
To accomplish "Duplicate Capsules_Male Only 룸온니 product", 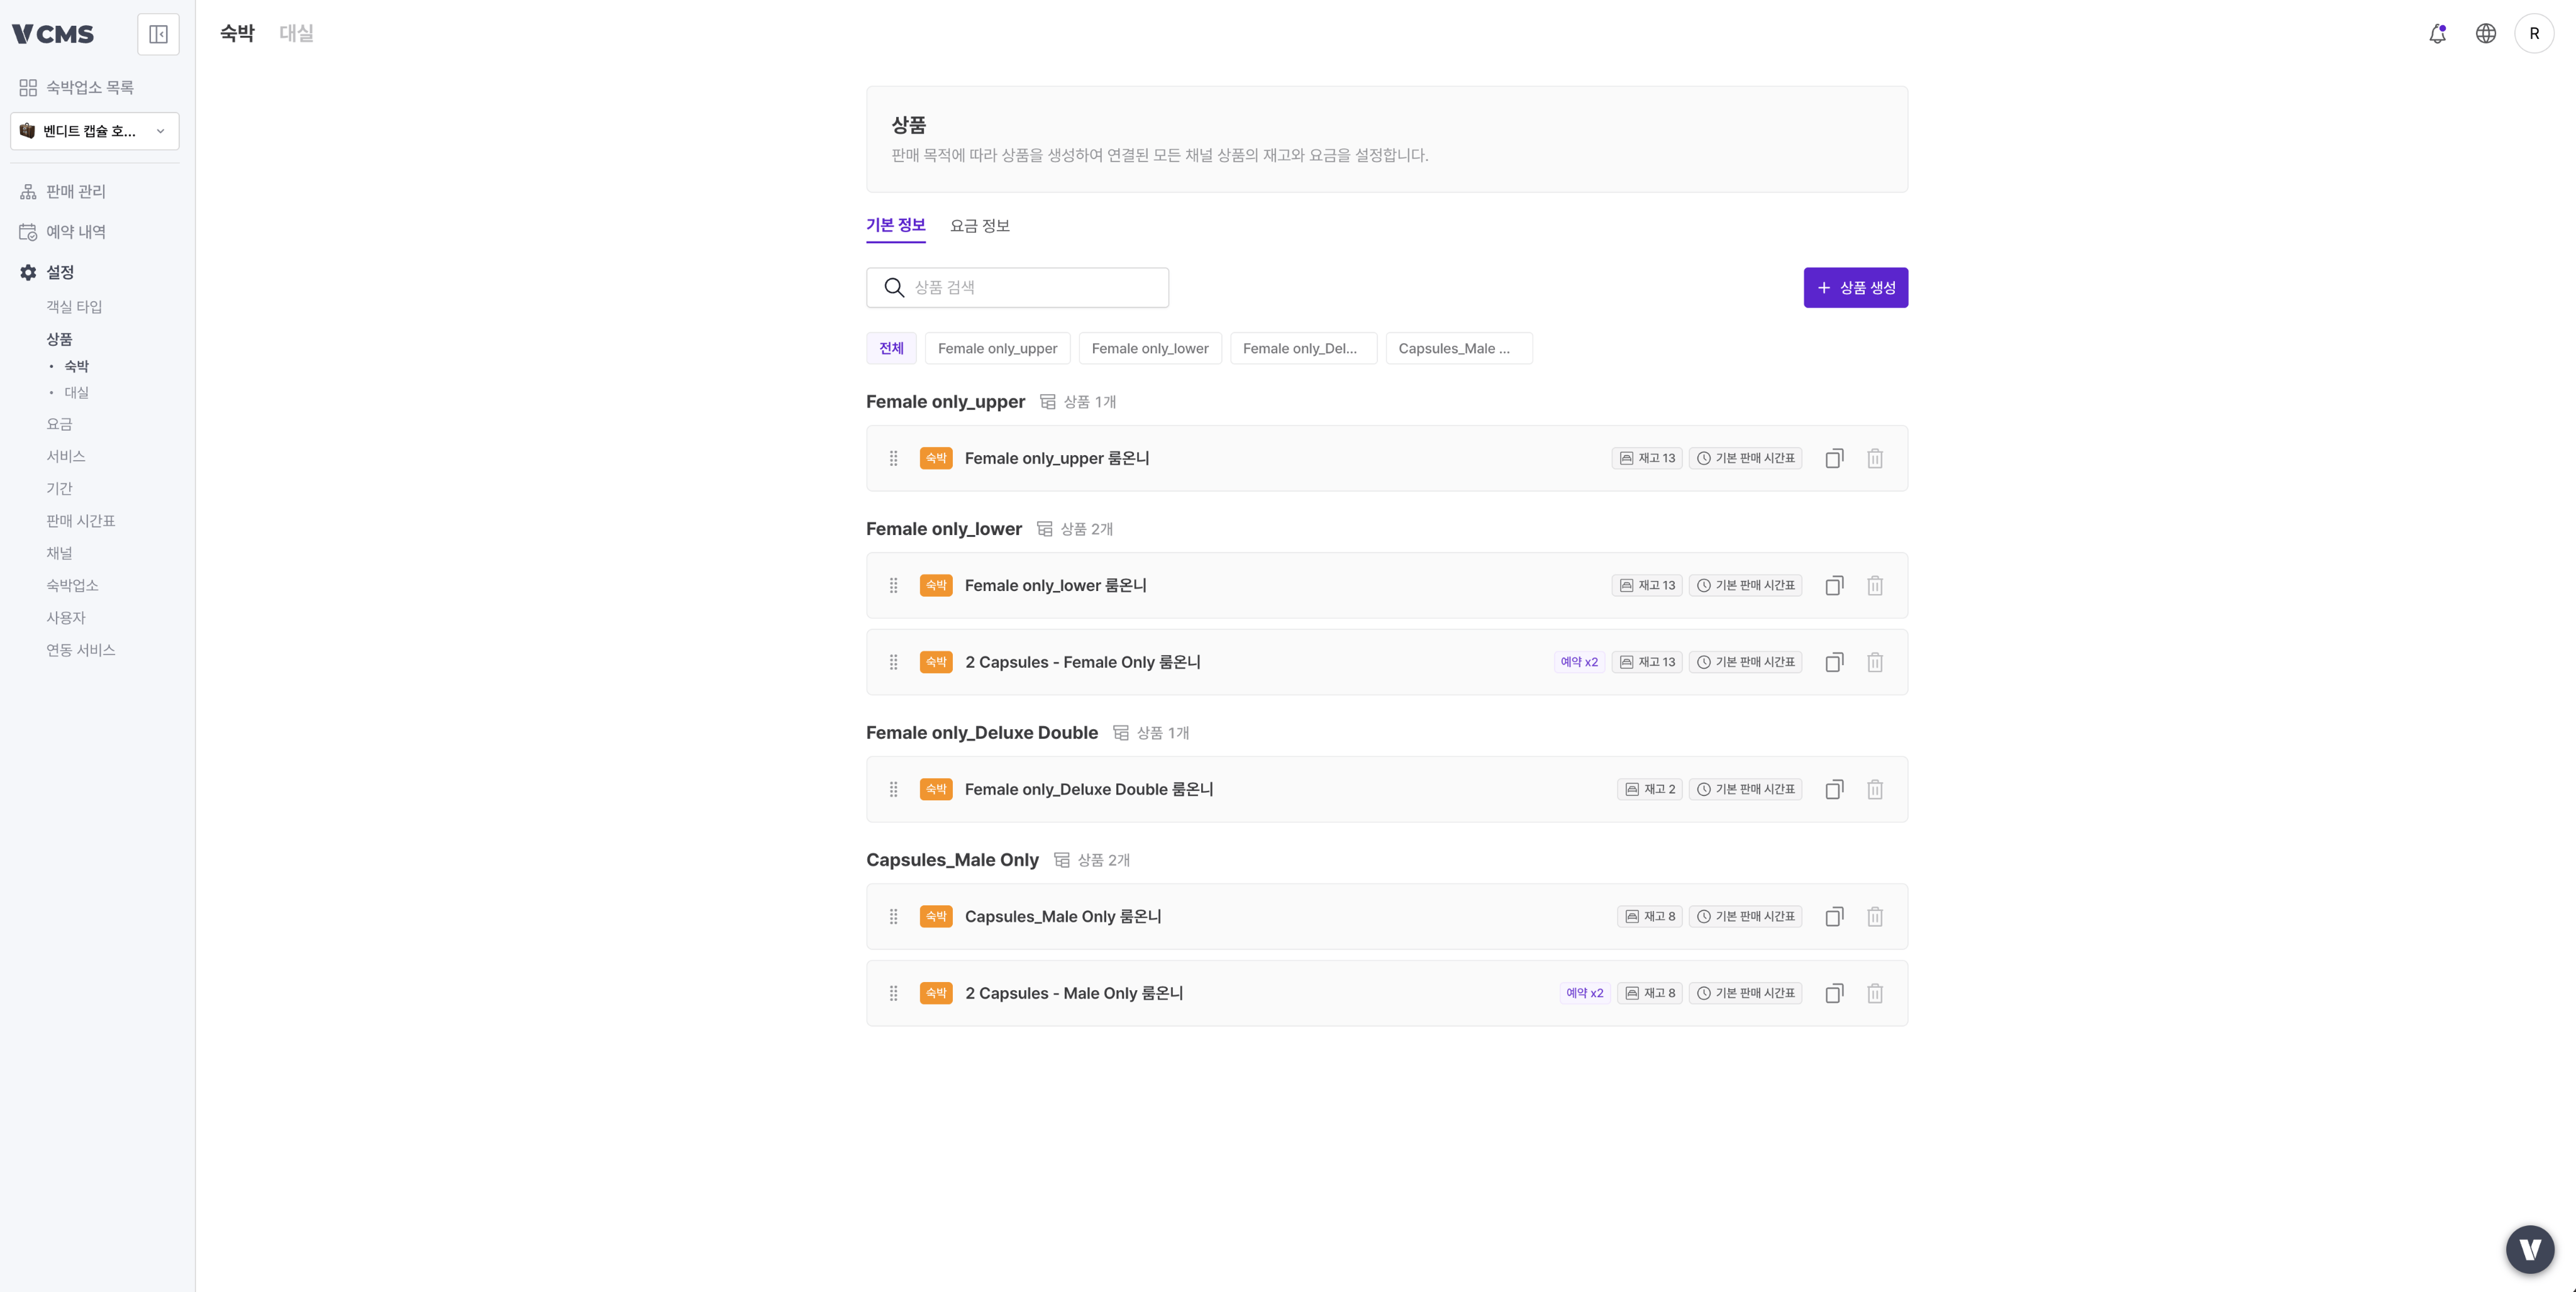I will [x=1834, y=916].
